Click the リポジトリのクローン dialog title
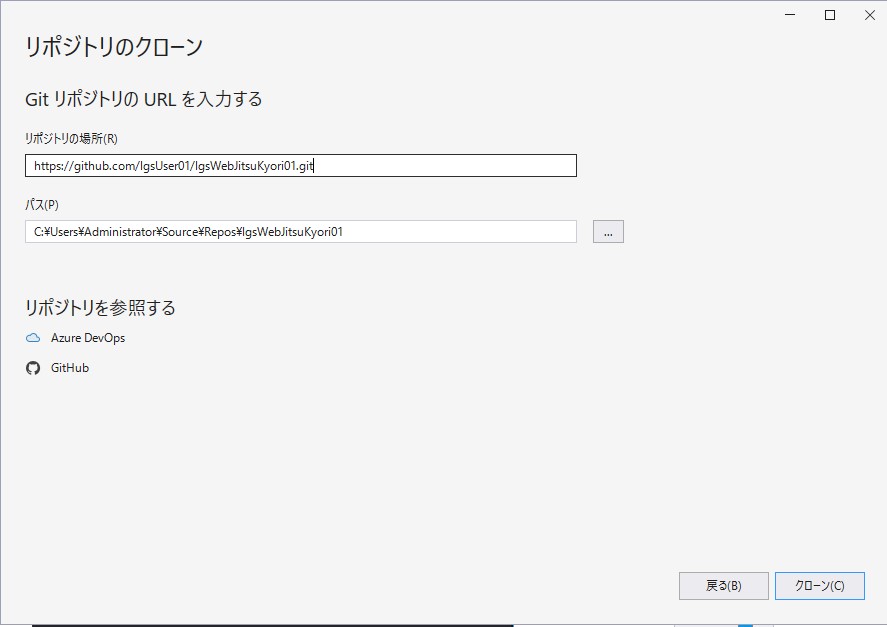Image resolution: width=887 pixels, height=627 pixels. (113, 46)
